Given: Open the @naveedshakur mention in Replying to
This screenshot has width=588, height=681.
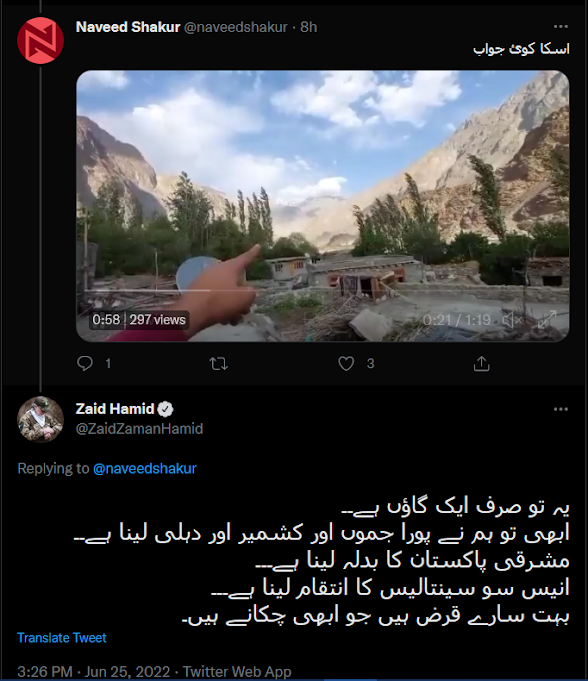Looking at the screenshot, I should coord(145,468).
